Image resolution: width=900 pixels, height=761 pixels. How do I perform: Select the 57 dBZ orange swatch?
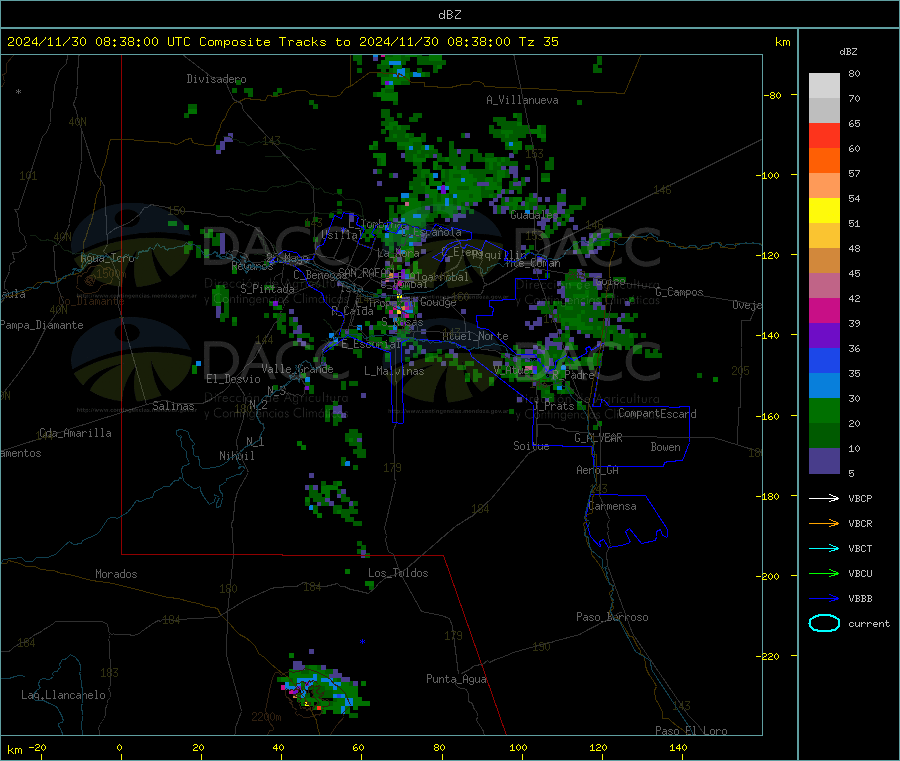(x=824, y=161)
